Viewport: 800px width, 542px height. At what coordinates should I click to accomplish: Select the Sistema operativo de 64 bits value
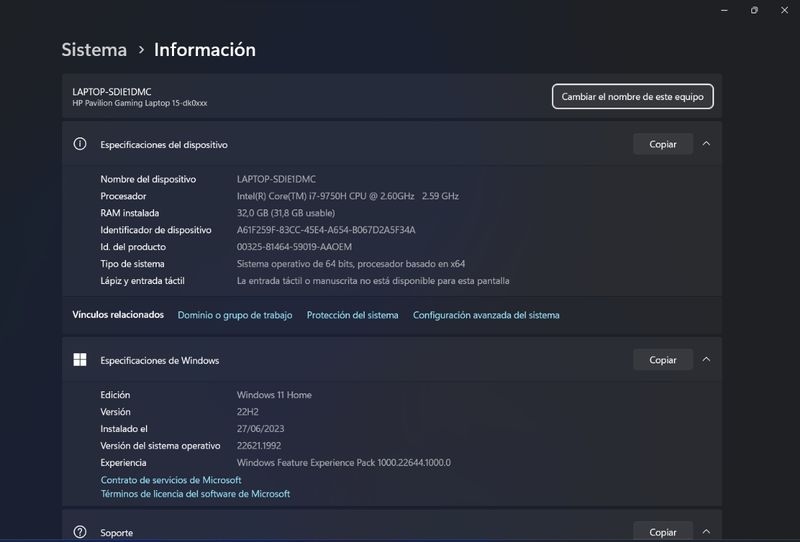[x=351, y=264]
